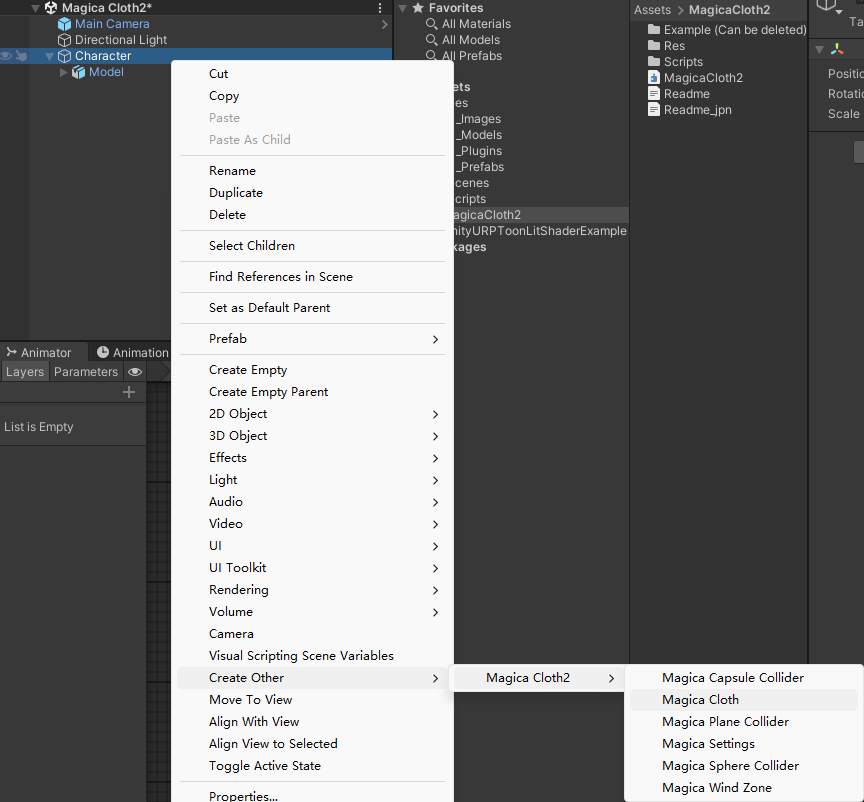
Task: Choose Set as Default Parent
Action: click(x=312, y=308)
